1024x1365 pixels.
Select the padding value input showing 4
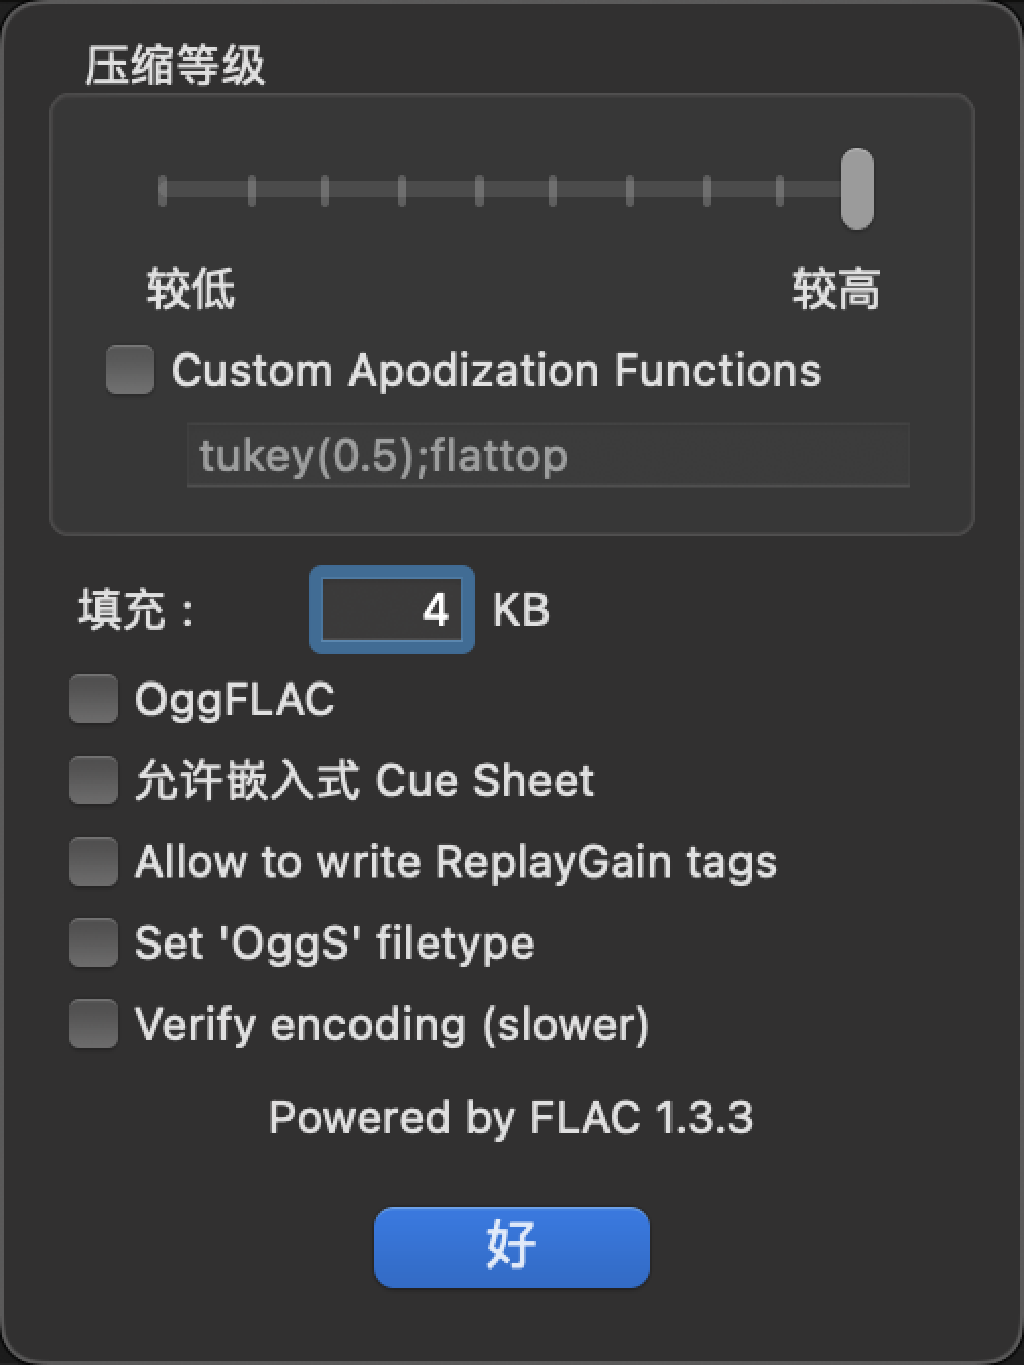(391, 610)
